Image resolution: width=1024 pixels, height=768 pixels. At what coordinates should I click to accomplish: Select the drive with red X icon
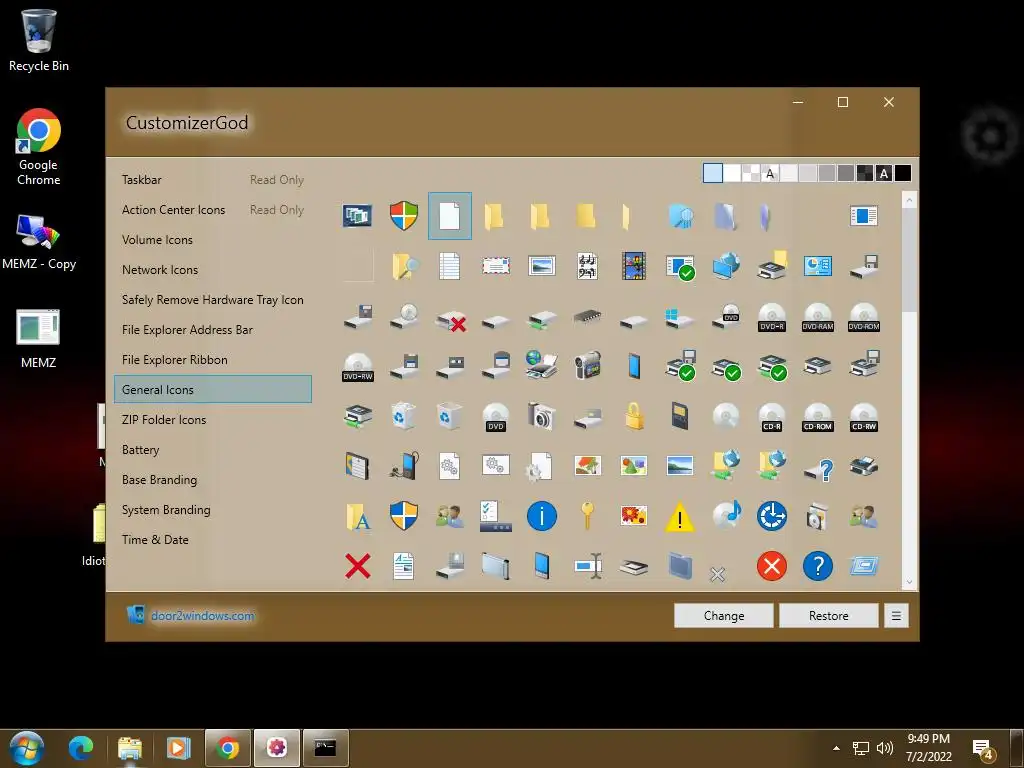(x=450, y=319)
